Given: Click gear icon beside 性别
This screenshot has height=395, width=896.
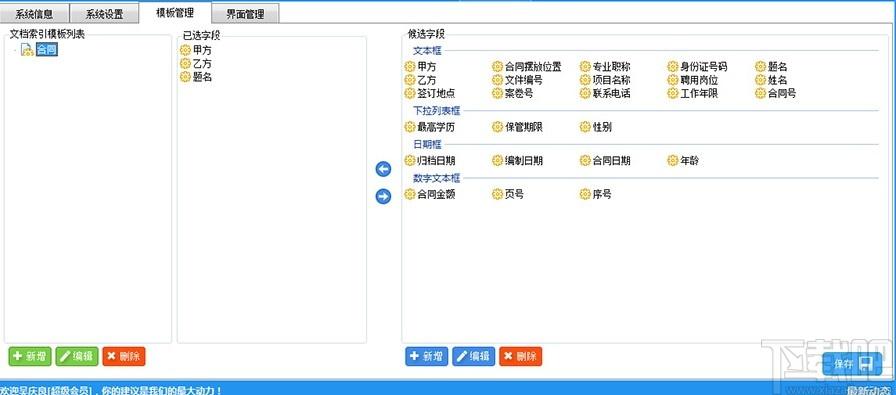Looking at the screenshot, I should (x=585, y=127).
